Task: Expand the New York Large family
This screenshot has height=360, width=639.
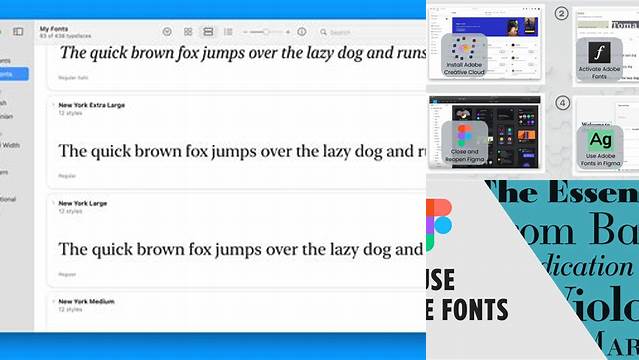Action: (x=53, y=203)
